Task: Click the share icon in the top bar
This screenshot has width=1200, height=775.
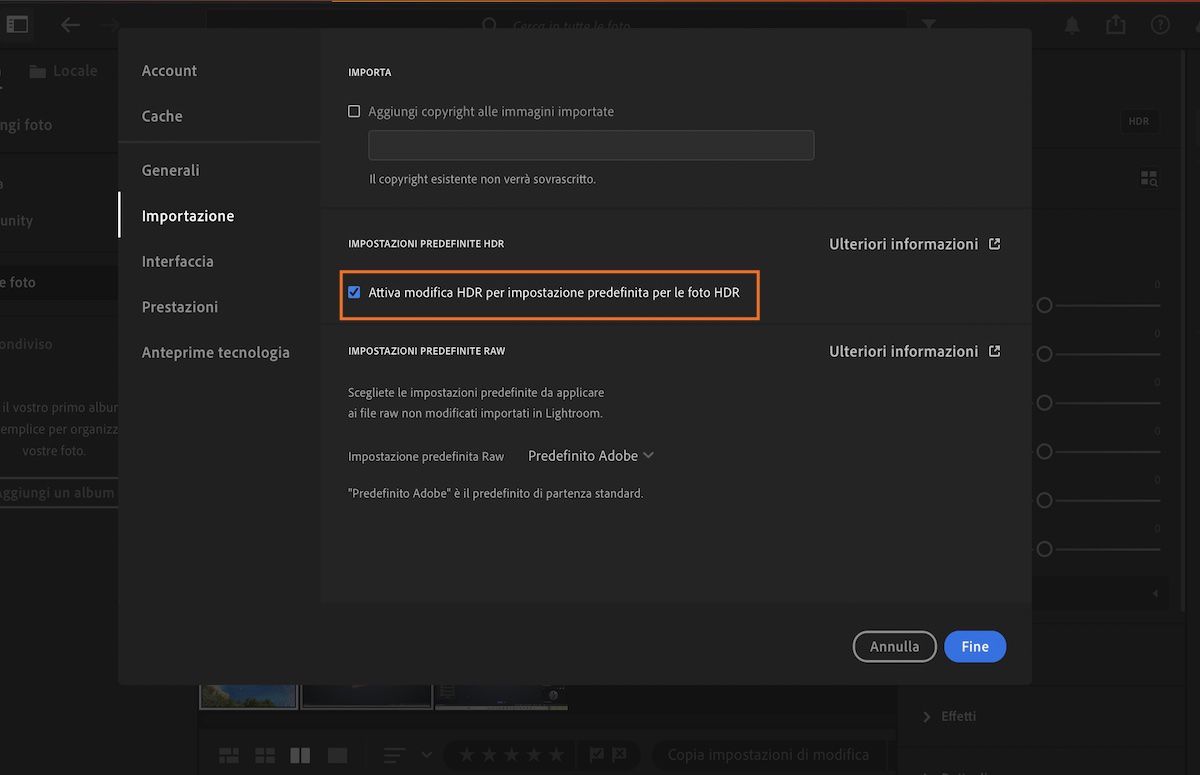Action: 1115,25
